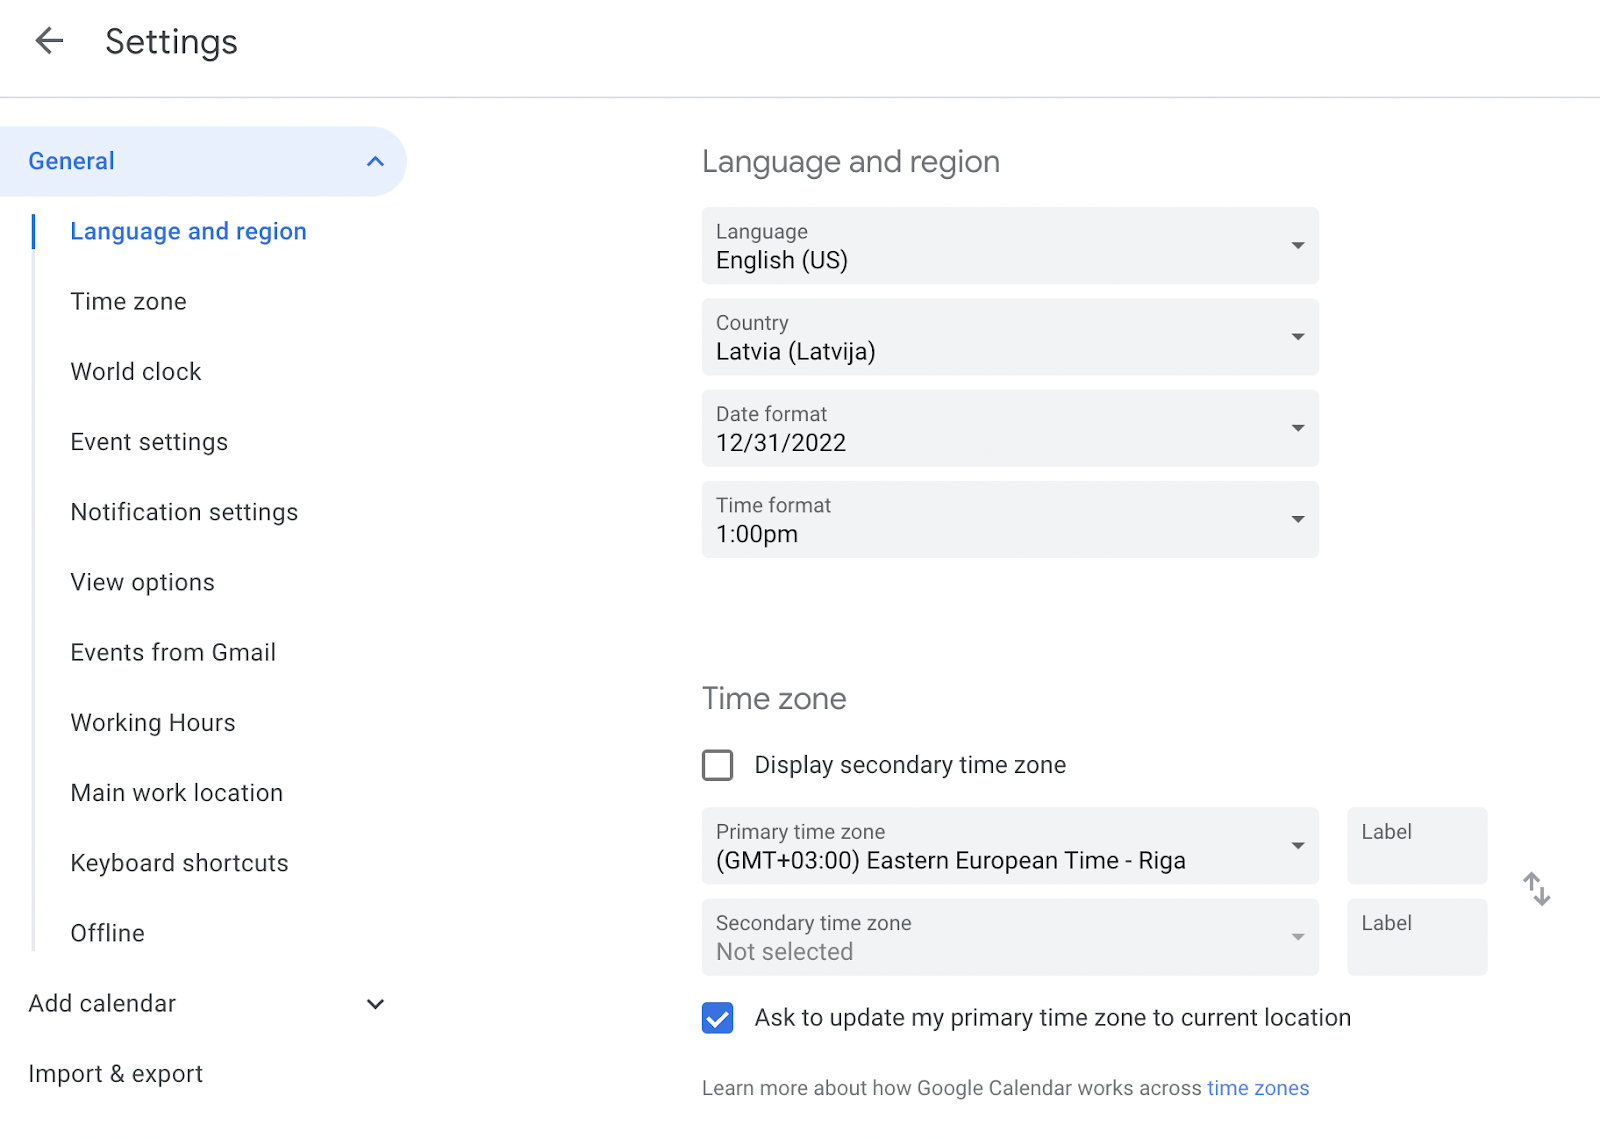Click the primary time zone Label field
1600x1139 pixels.
pos(1416,846)
